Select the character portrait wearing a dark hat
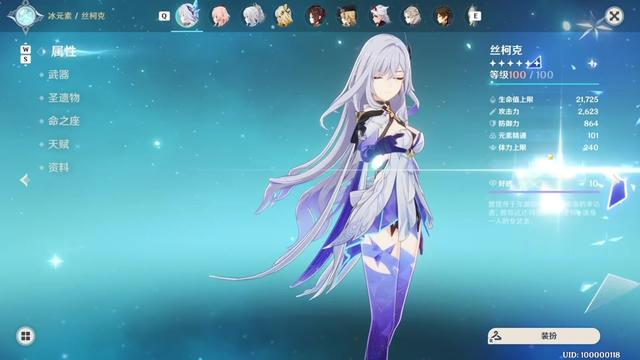The width and height of the screenshot is (640, 360). [347, 16]
